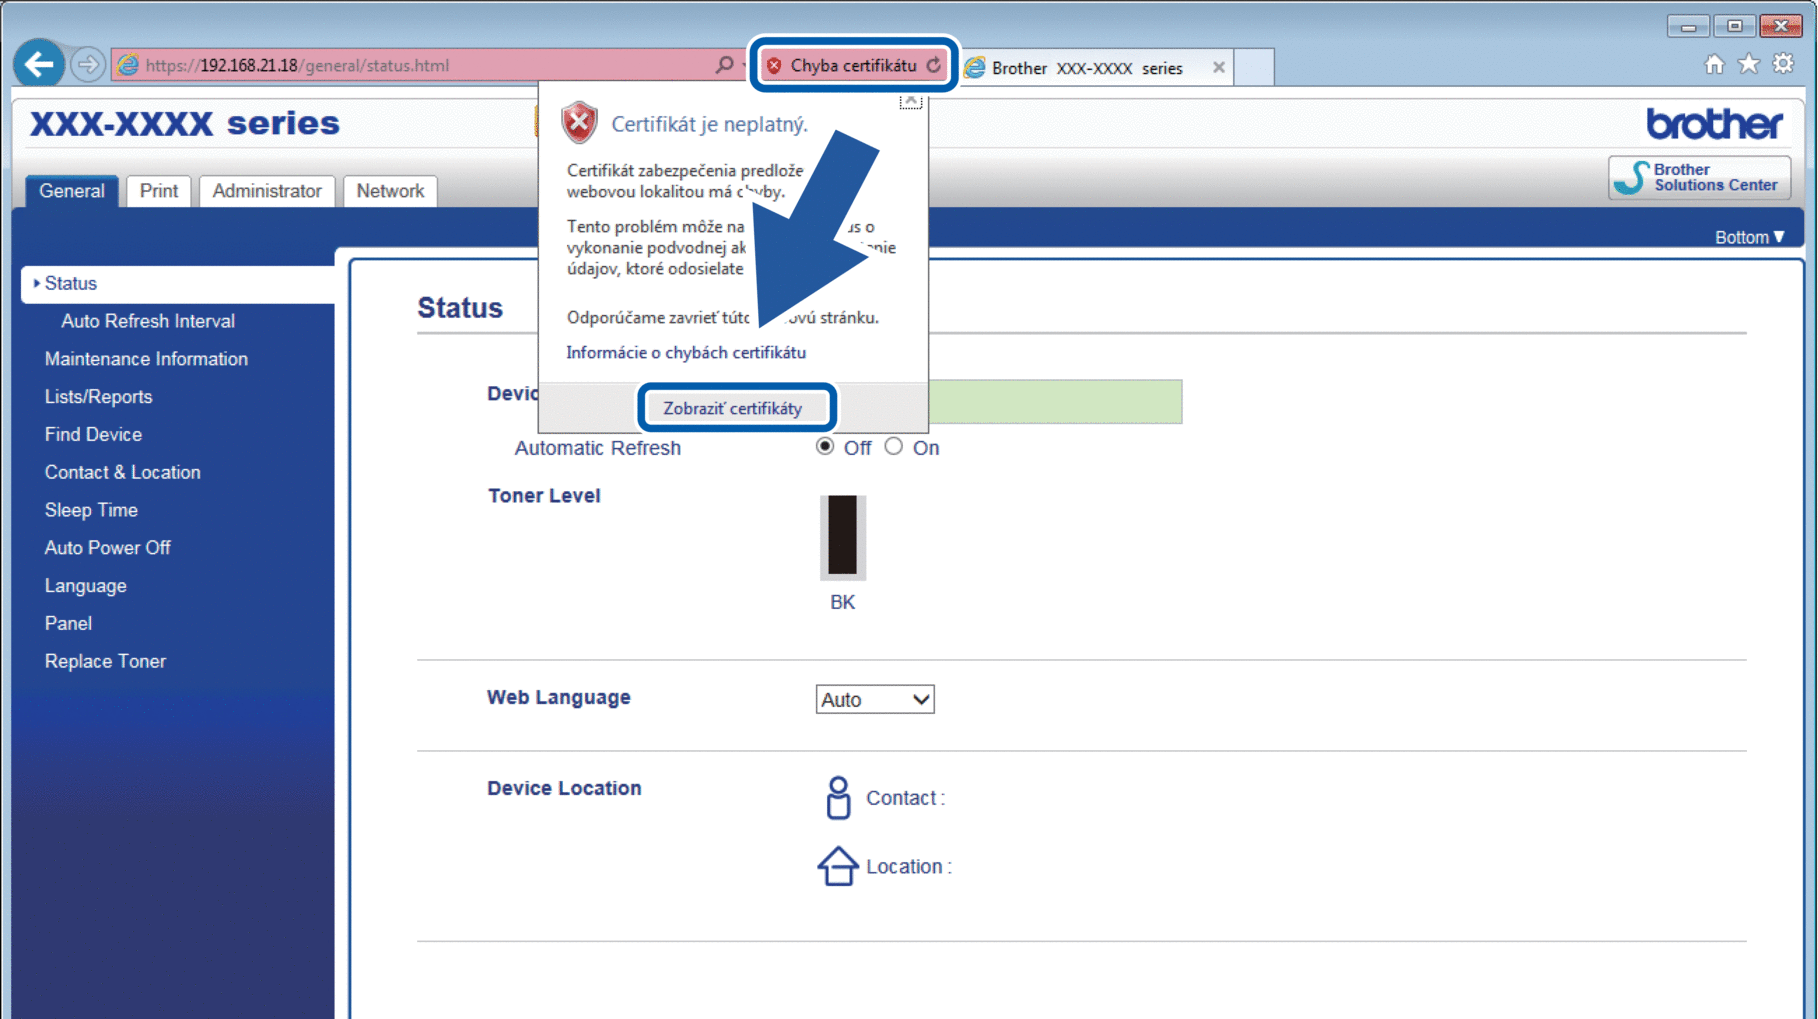Viewport: 1818px width, 1019px height.
Task: Click the page icon in the address bar
Action: point(128,65)
